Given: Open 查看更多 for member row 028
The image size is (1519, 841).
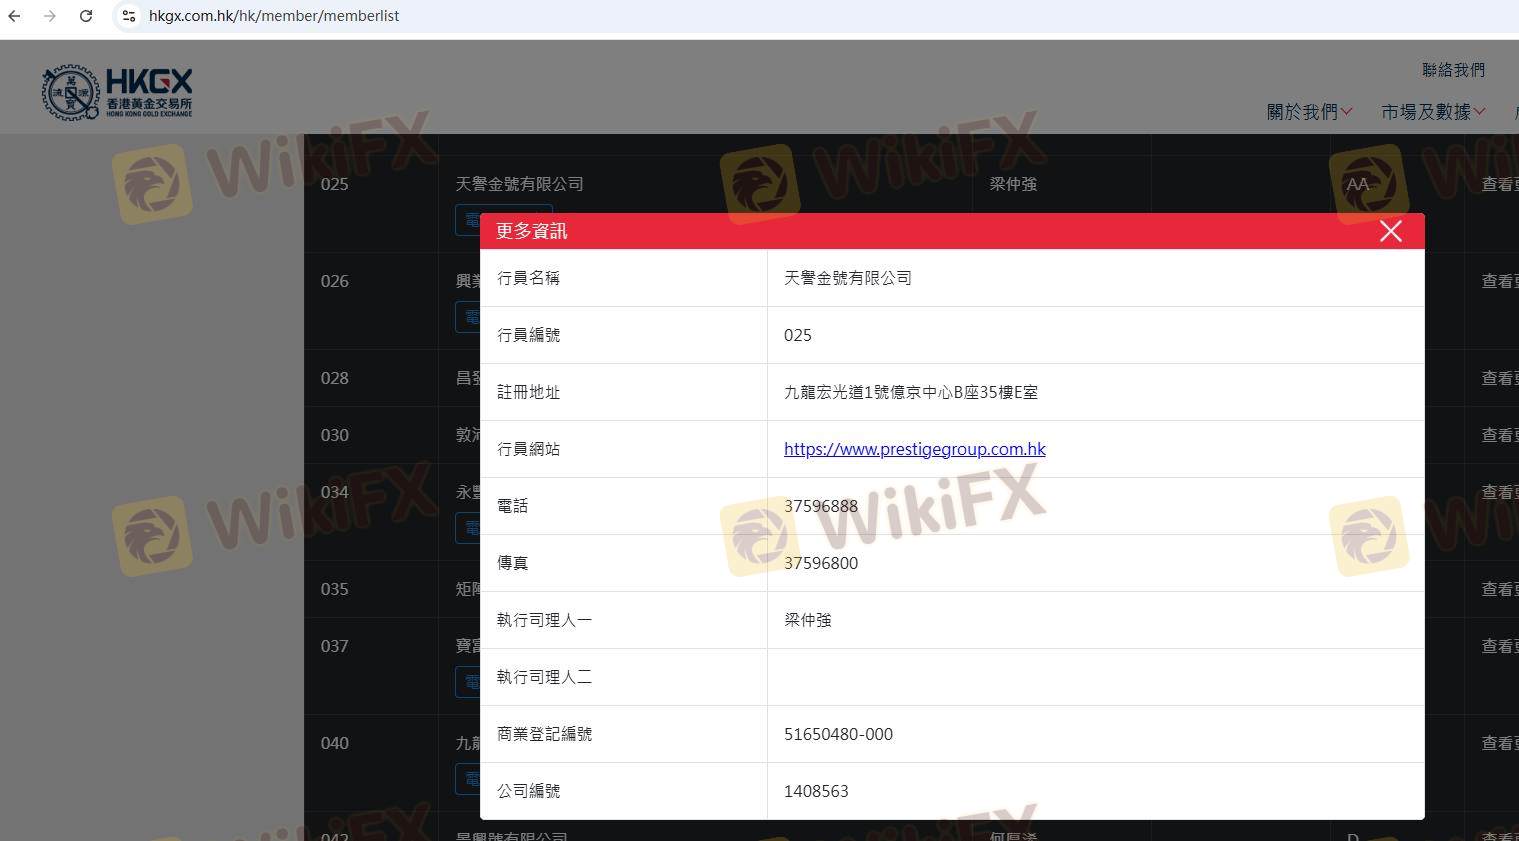Looking at the screenshot, I should pyautogui.click(x=1500, y=378).
